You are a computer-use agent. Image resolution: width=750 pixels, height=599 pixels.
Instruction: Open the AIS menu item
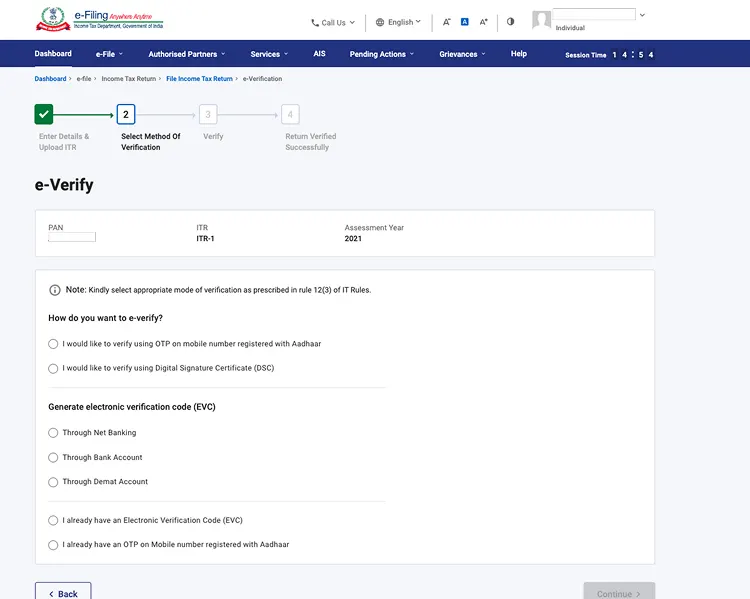pos(320,54)
